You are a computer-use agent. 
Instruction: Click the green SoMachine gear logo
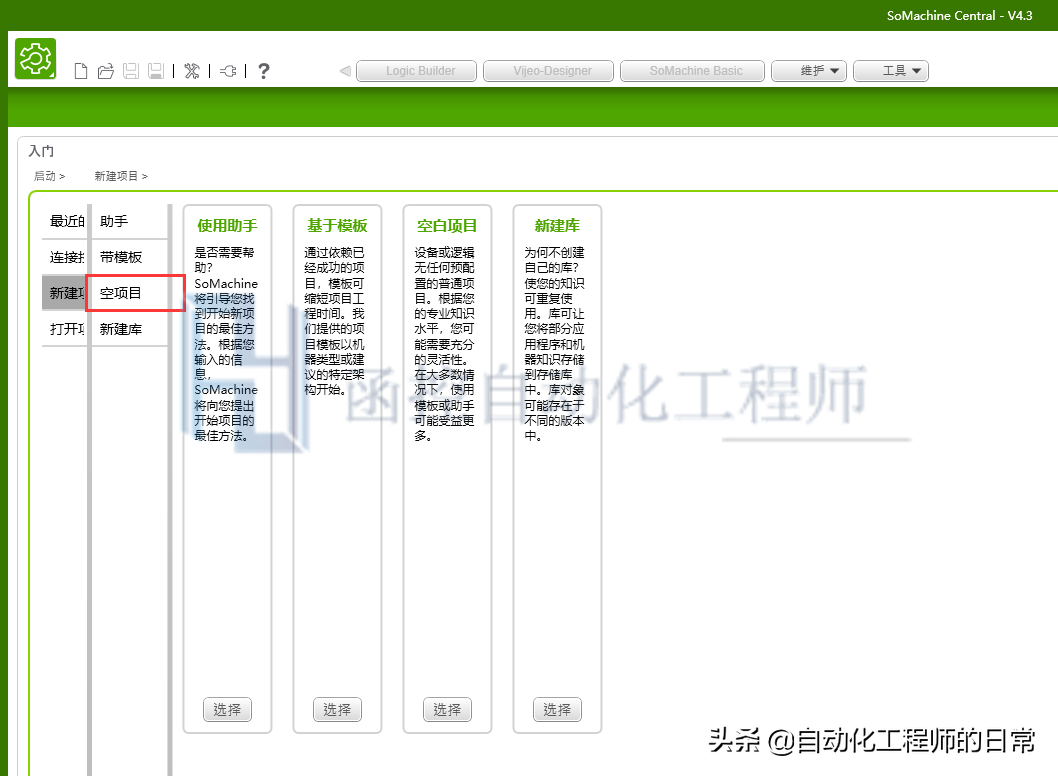35,59
